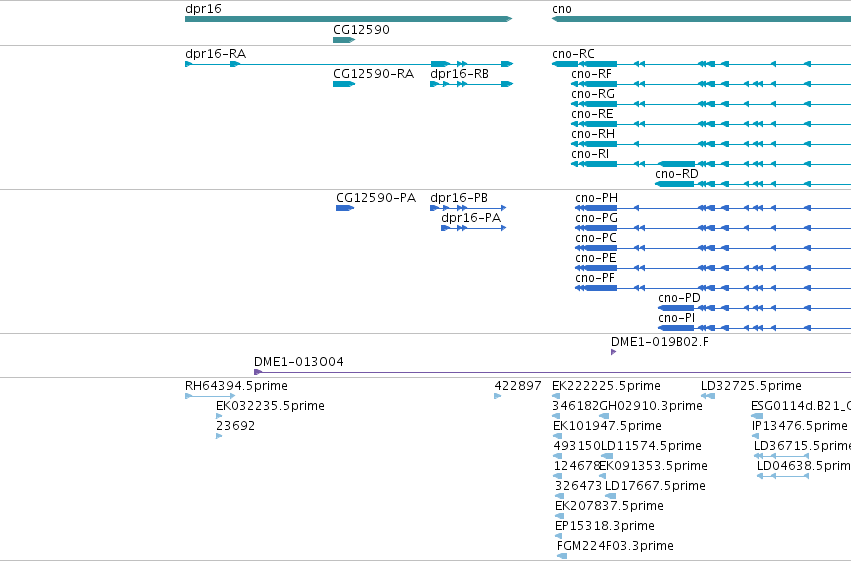Select the GH02910.3prime EST label
The height and width of the screenshot is (561, 851).
[x=651, y=406]
